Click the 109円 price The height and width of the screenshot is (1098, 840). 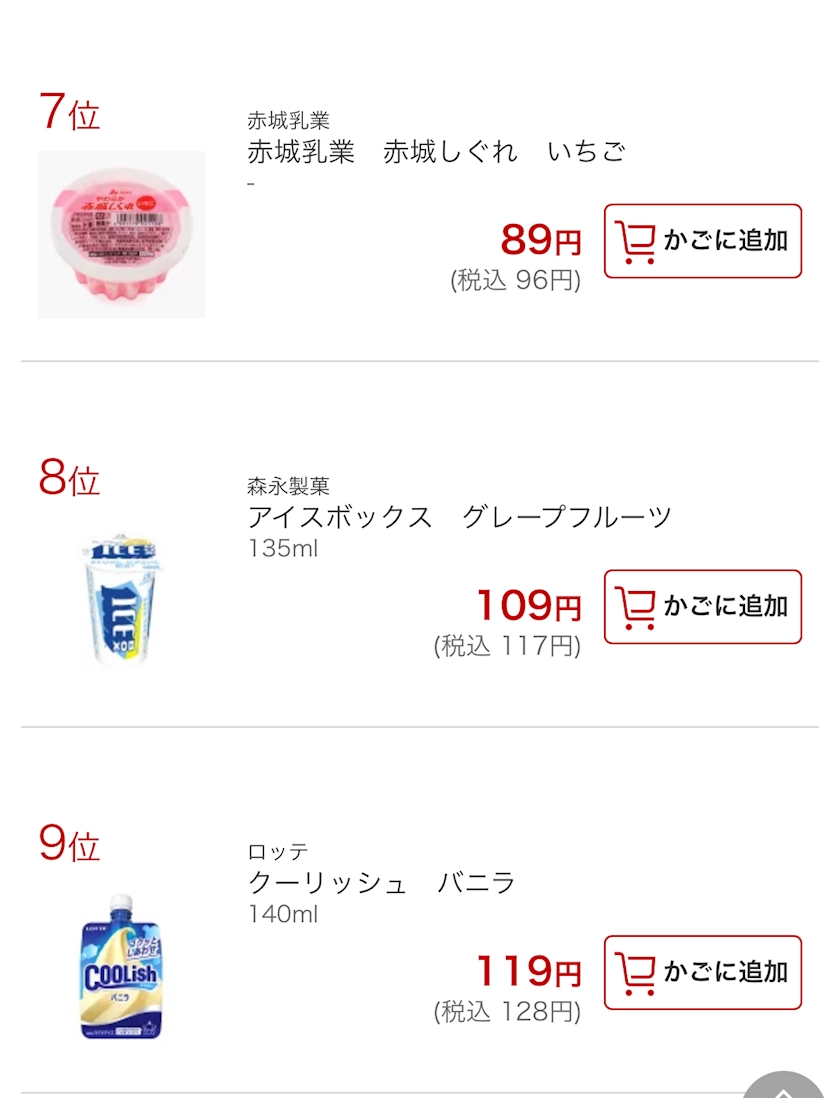528,606
